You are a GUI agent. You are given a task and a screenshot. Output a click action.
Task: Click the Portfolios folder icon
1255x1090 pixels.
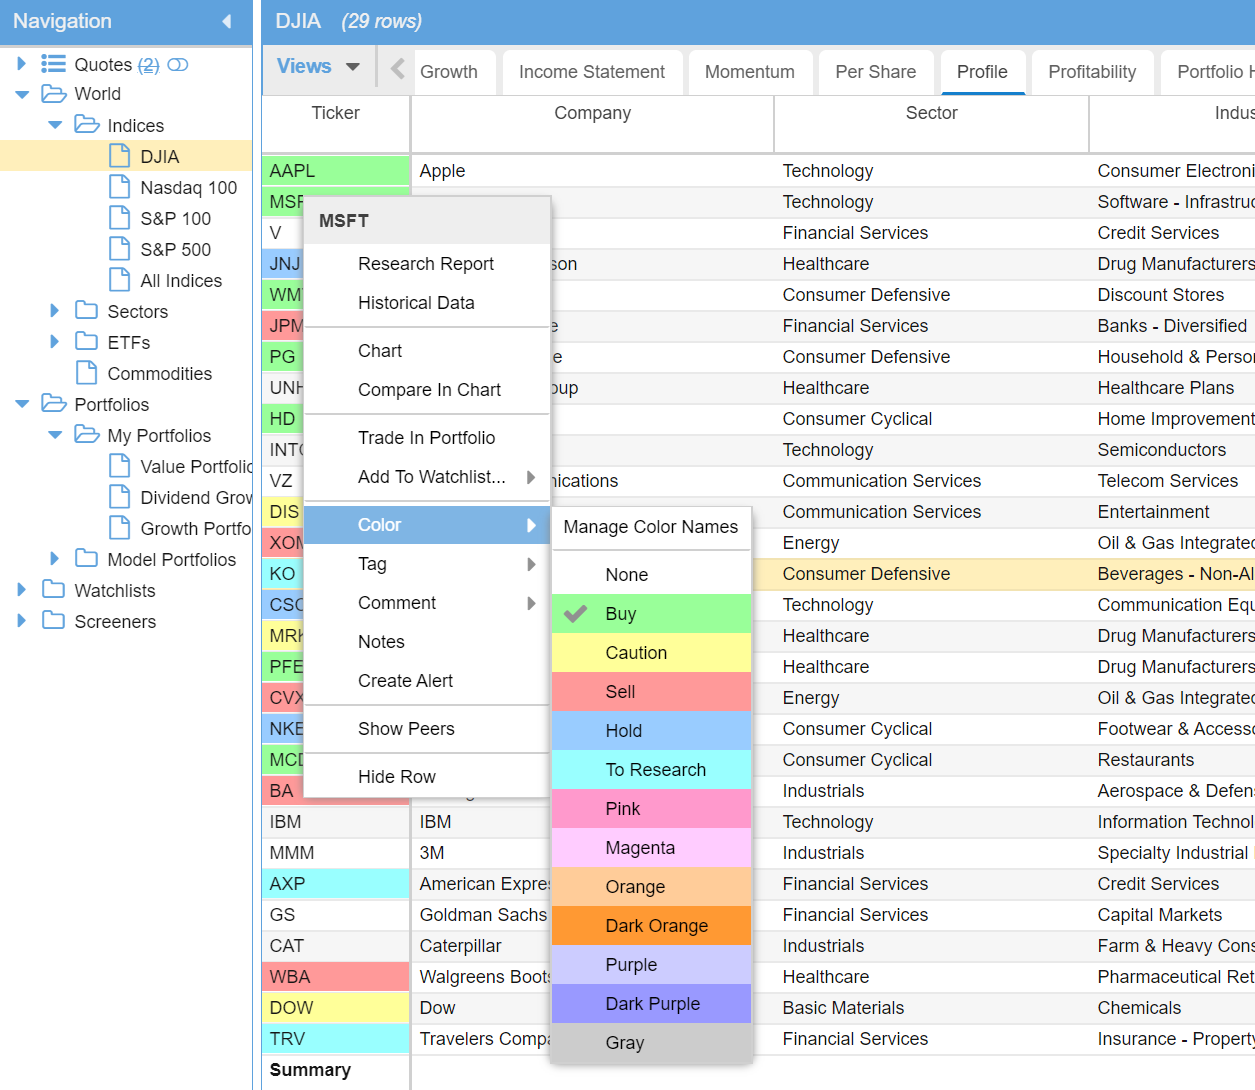click(x=53, y=404)
